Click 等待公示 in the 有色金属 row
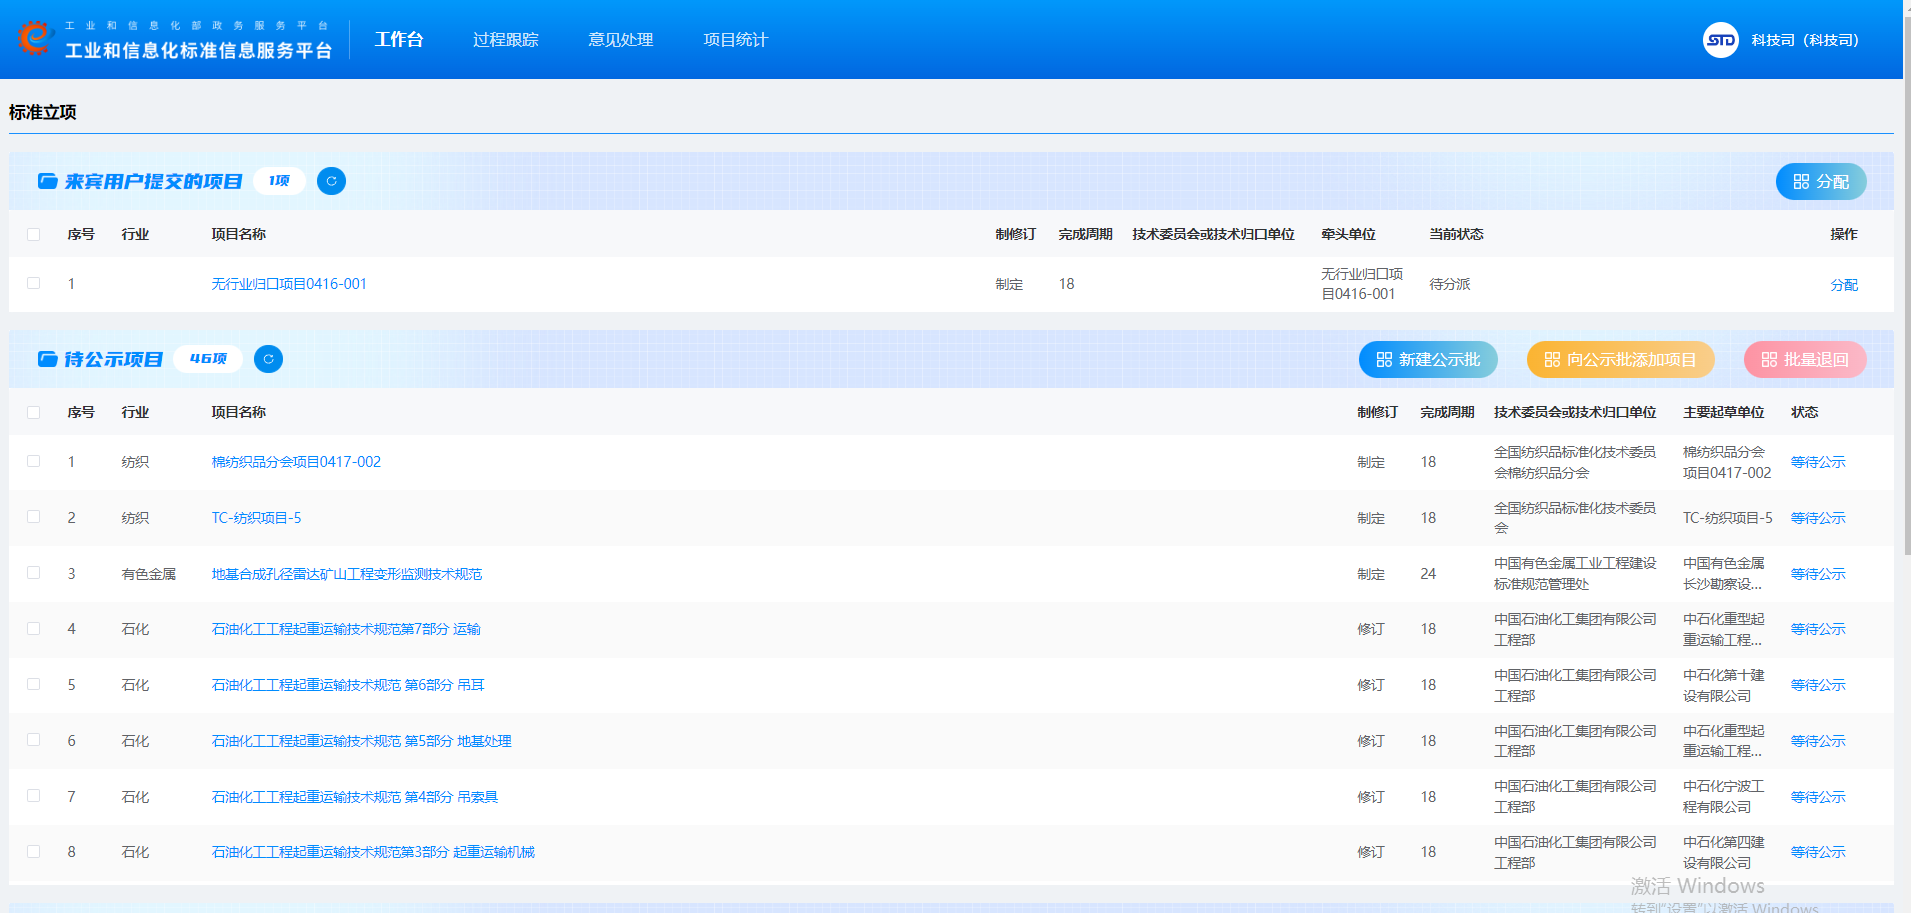Image resolution: width=1911 pixels, height=913 pixels. click(1818, 574)
